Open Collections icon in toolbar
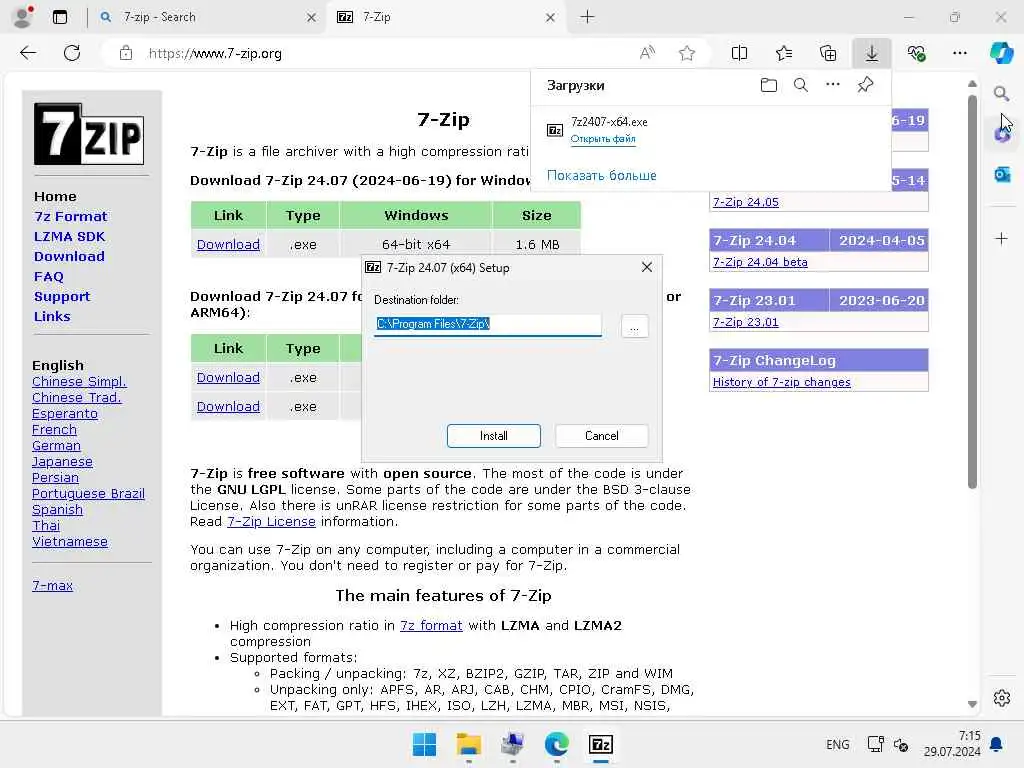The height and width of the screenshot is (768, 1024). tap(827, 53)
